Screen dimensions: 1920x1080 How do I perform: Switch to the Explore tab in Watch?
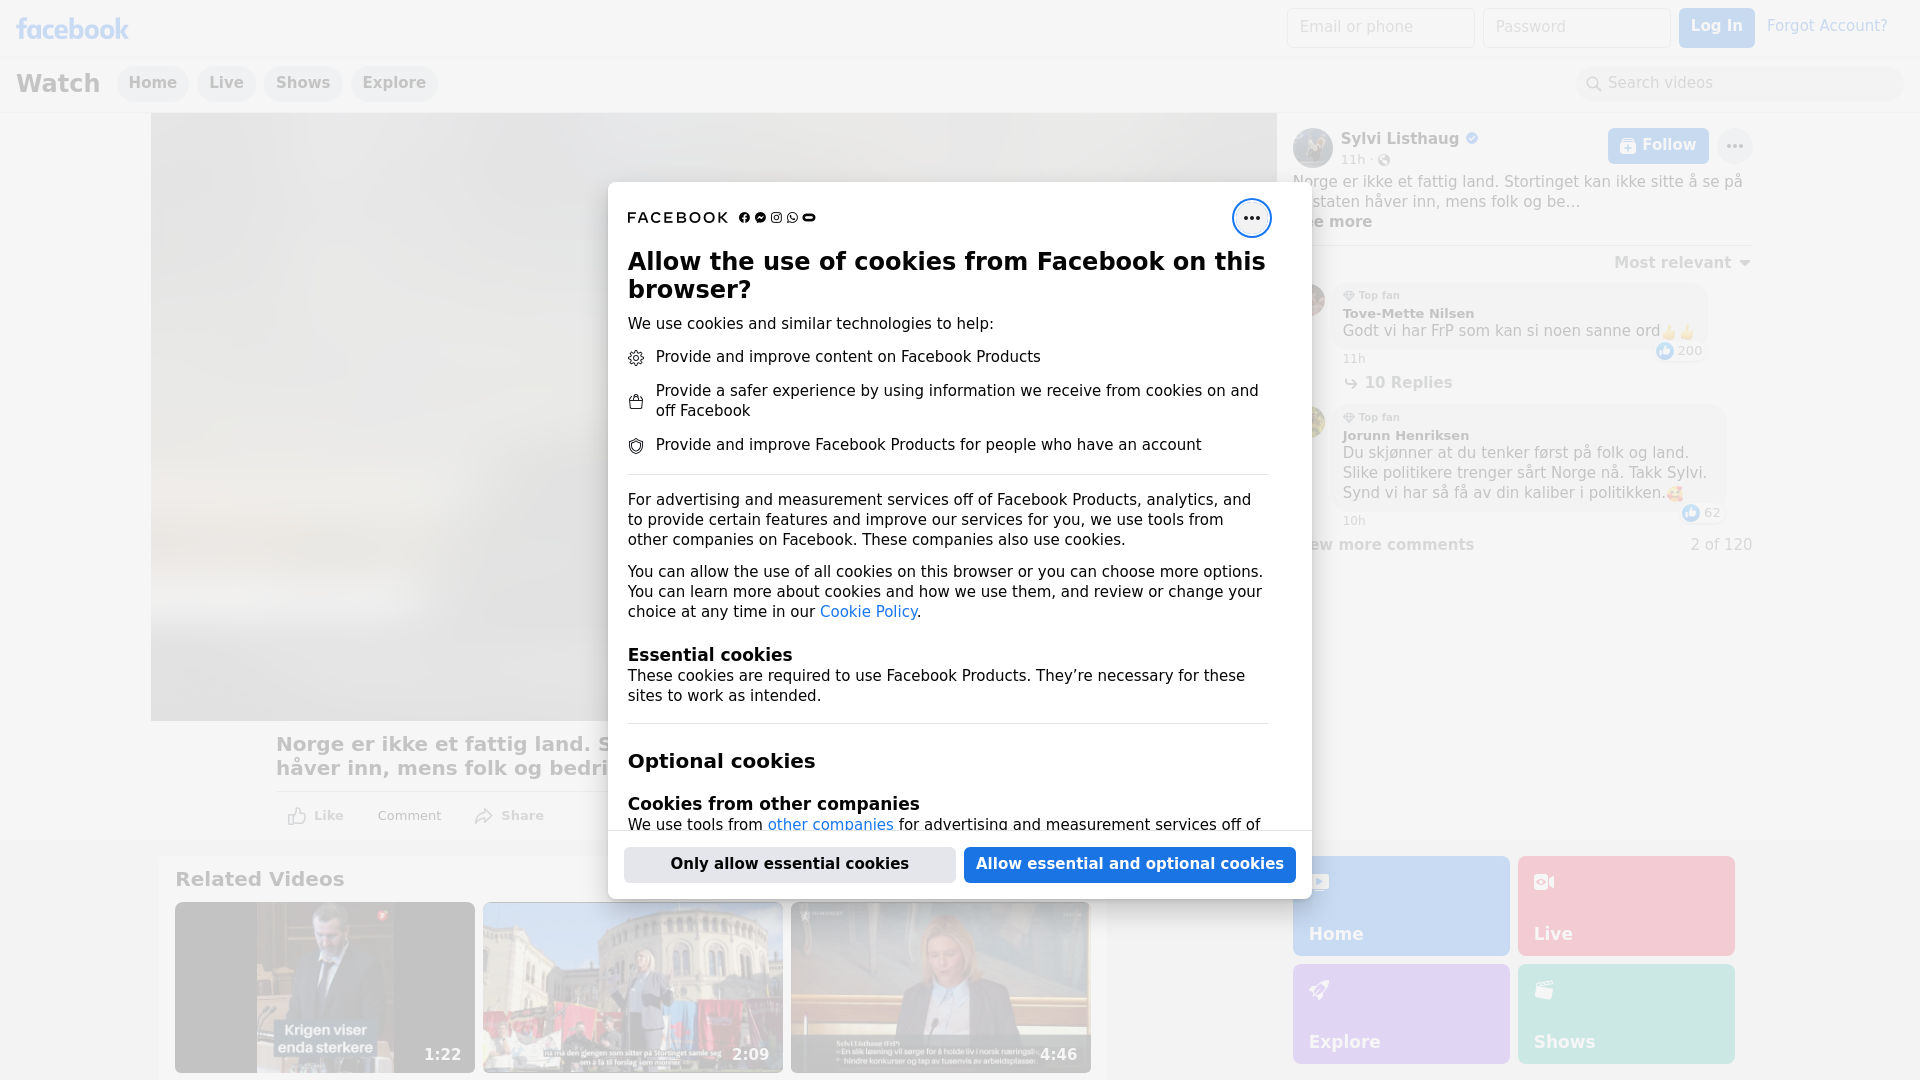click(394, 84)
